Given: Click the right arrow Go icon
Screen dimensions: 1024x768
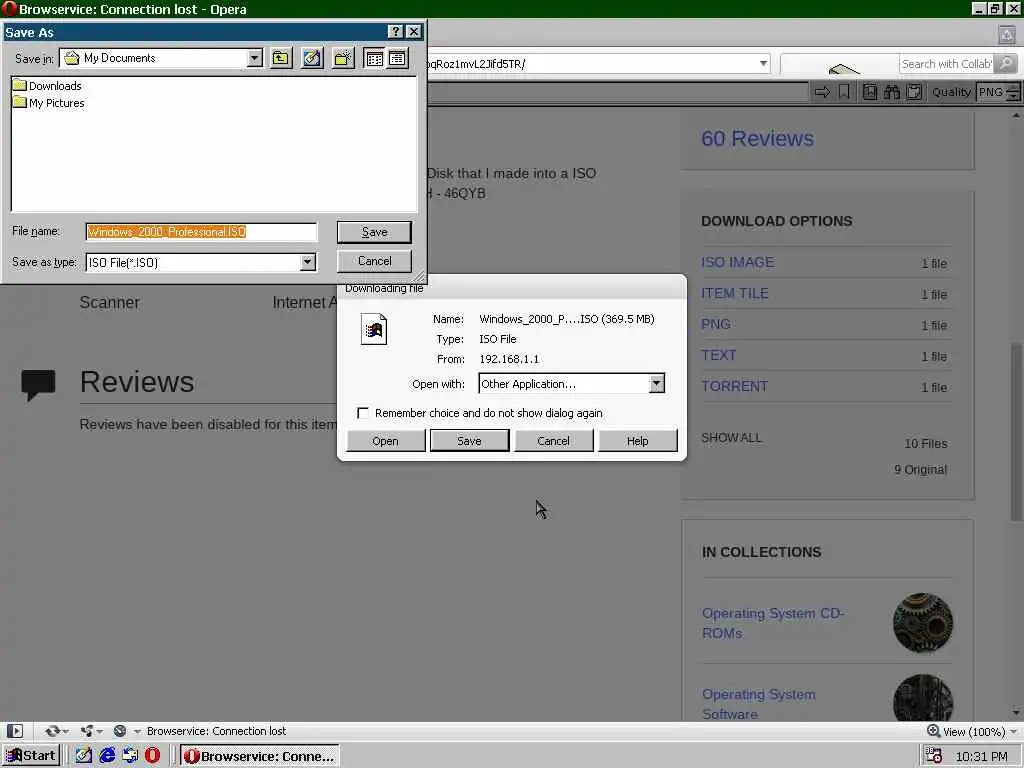Looking at the screenshot, I should coord(822,92).
